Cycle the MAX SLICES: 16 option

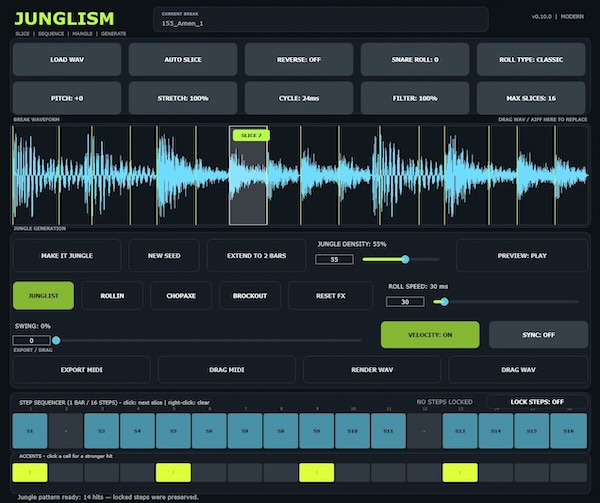point(531,98)
